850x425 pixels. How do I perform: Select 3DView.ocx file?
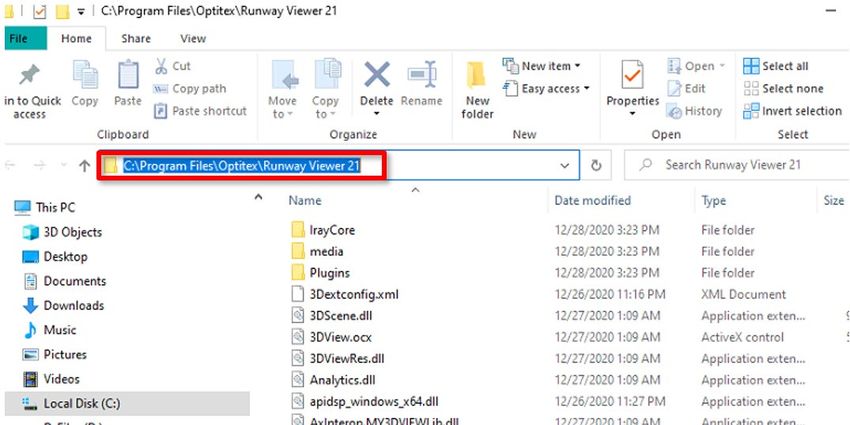click(x=331, y=337)
